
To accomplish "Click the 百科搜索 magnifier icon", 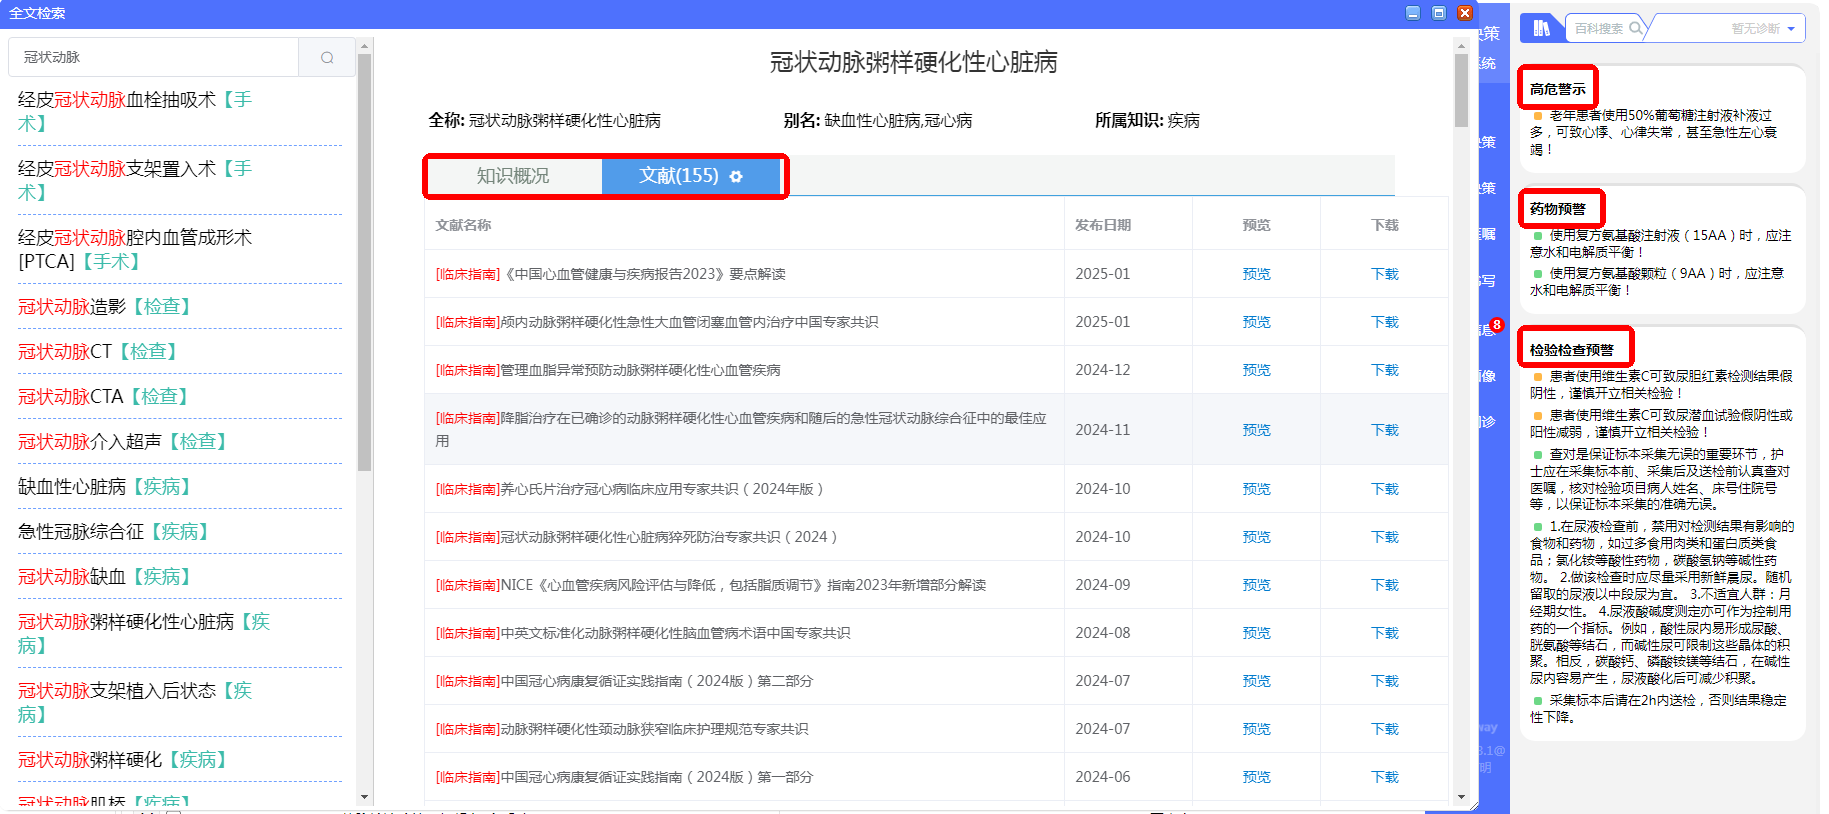I will [x=1636, y=28].
